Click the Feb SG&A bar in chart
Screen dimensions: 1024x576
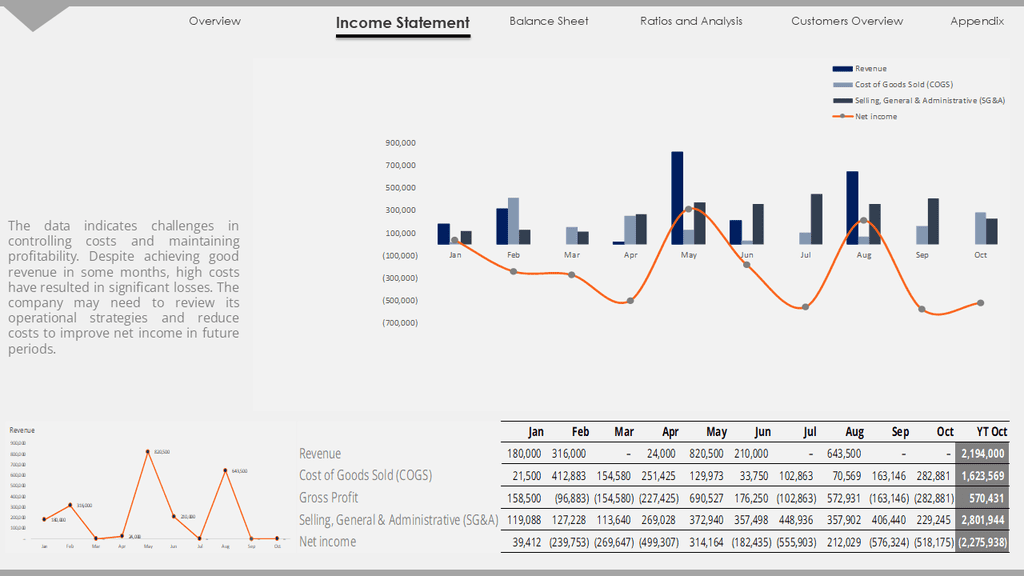[x=524, y=237]
